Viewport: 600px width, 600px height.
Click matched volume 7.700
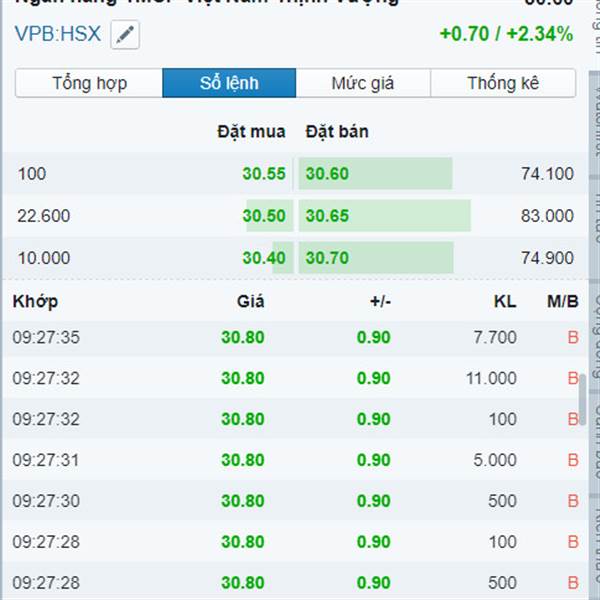click(x=495, y=338)
